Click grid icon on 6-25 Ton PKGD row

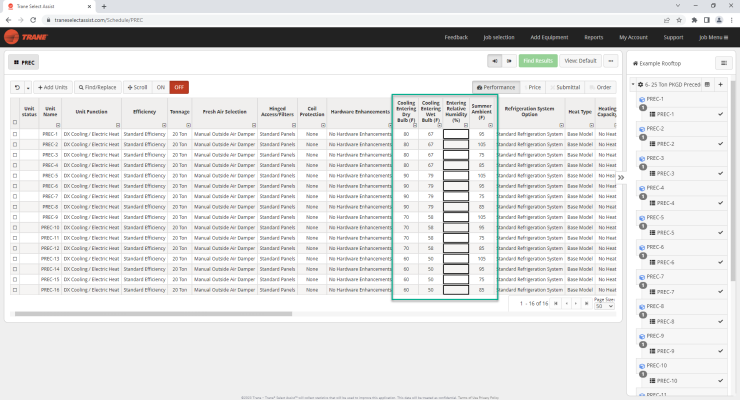[707, 84]
